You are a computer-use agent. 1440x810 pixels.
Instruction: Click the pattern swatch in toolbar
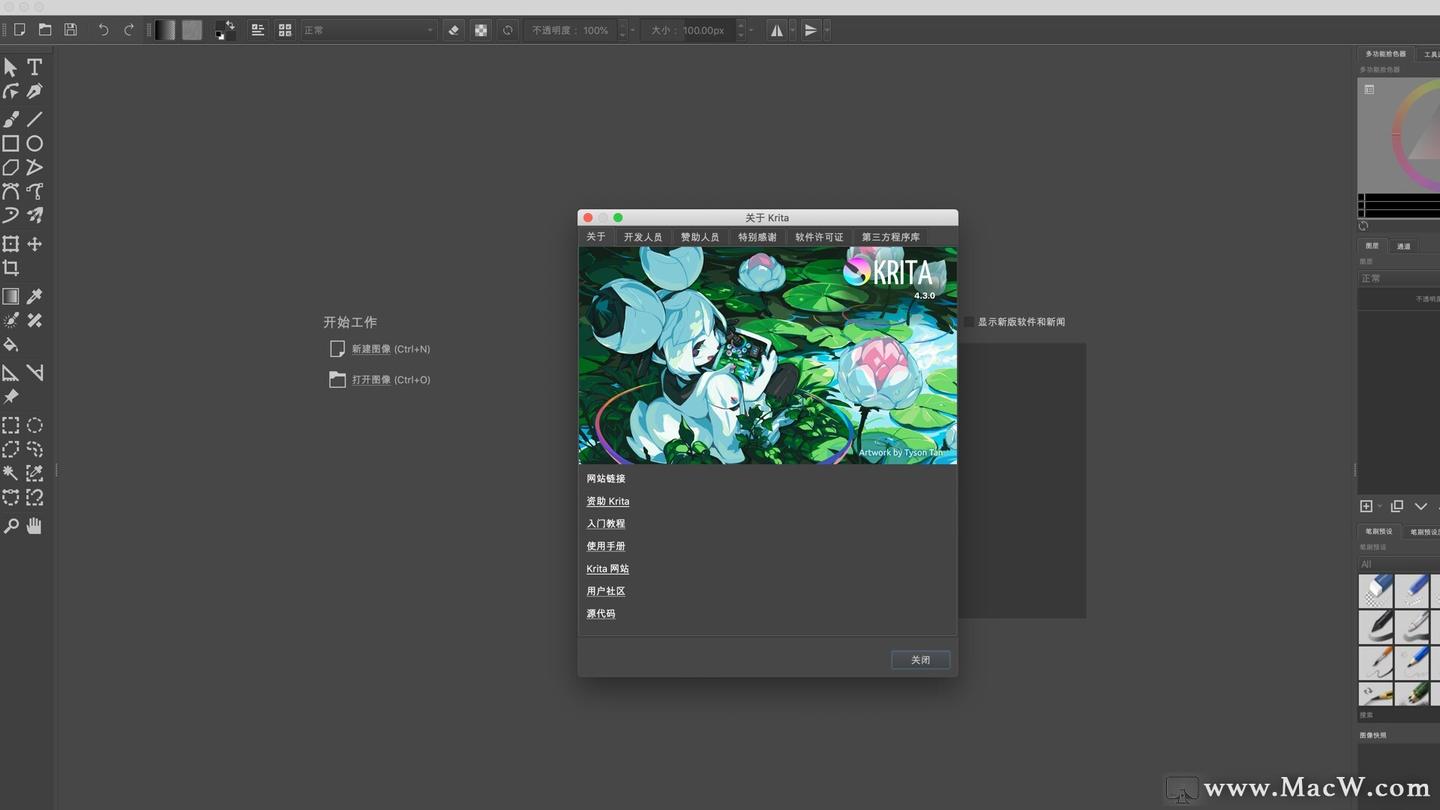[x=192, y=30]
